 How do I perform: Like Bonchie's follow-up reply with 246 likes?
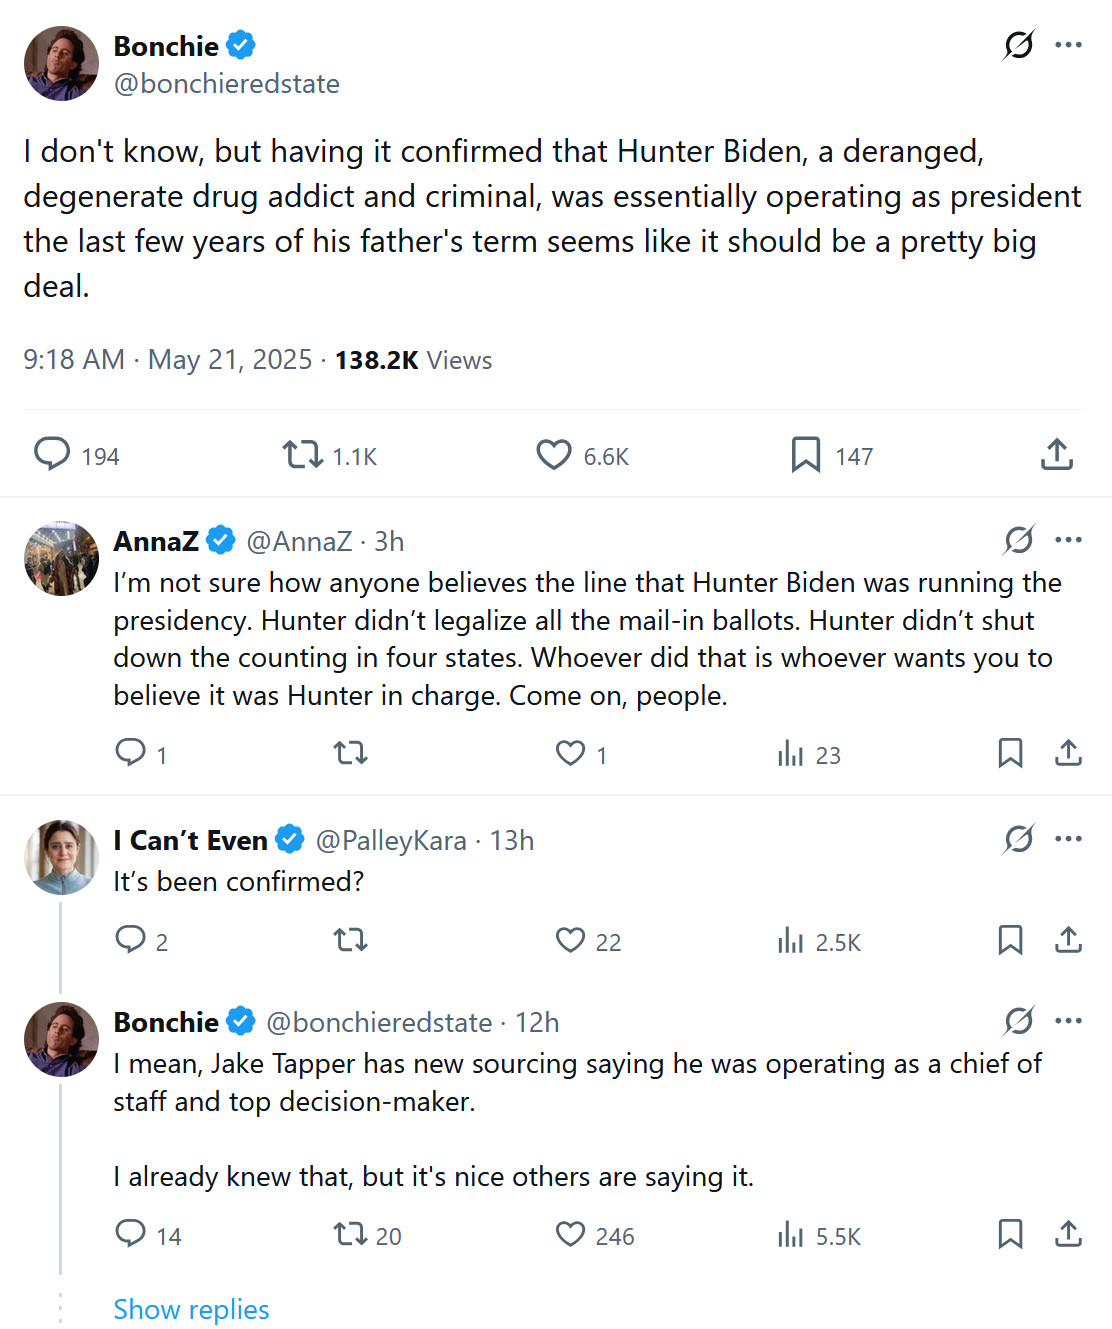(x=570, y=1234)
